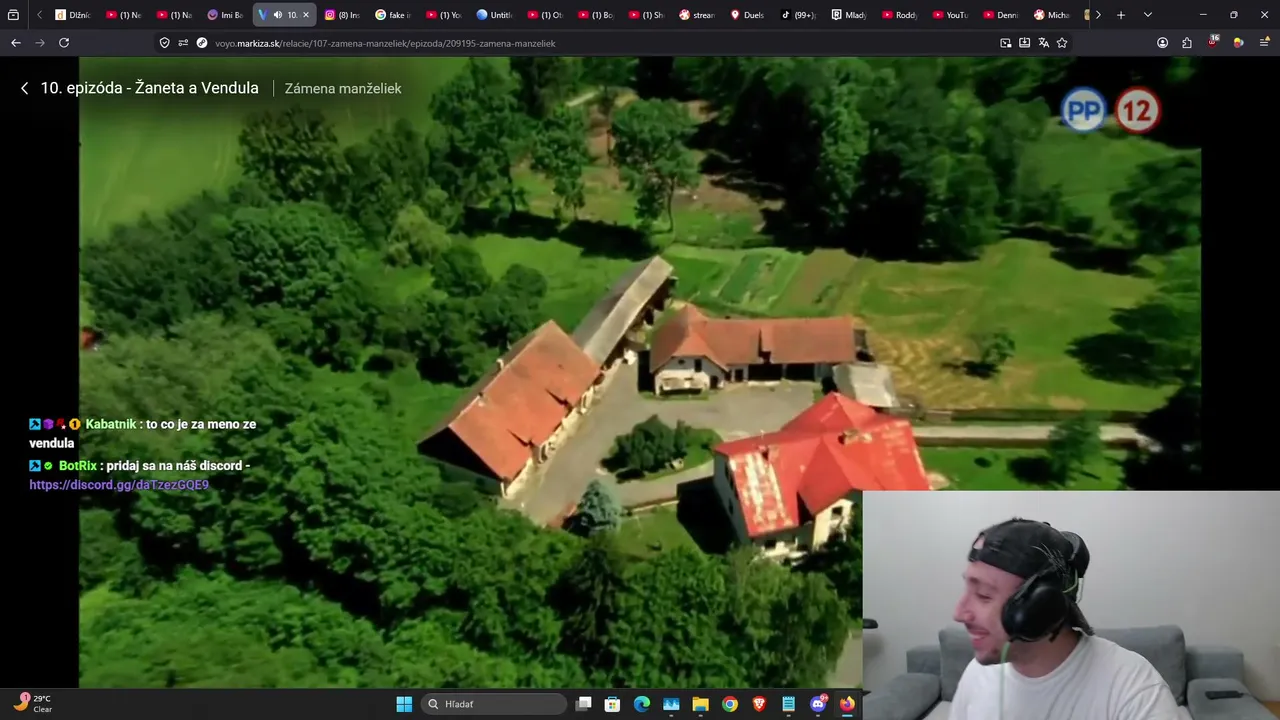Open the Firefox account icon

(x=1162, y=43)
